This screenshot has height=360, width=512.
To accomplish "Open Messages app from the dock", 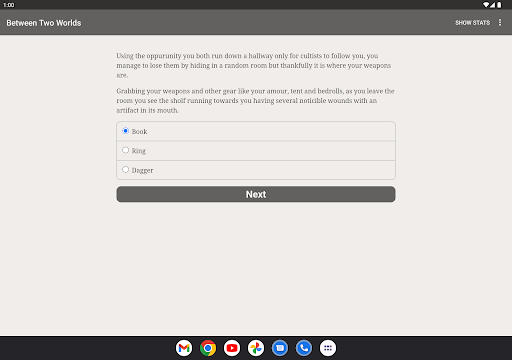I will pos(280,348).
